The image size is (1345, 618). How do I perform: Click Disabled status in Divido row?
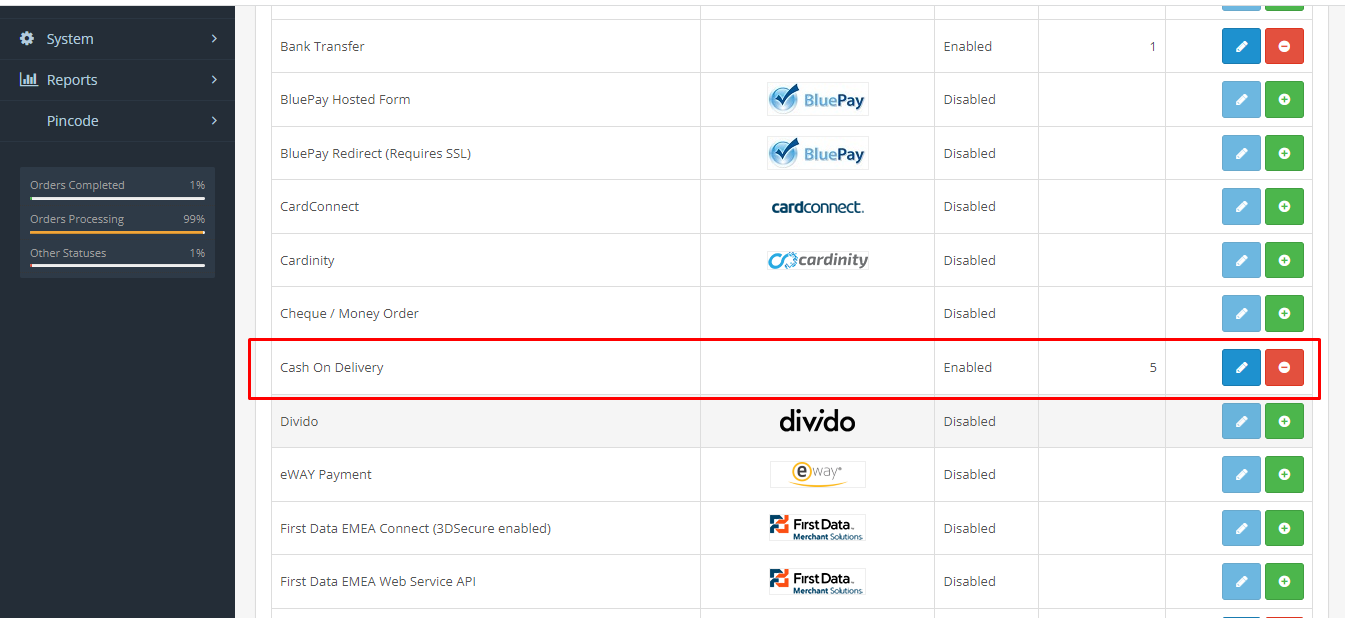coord(969,421)
